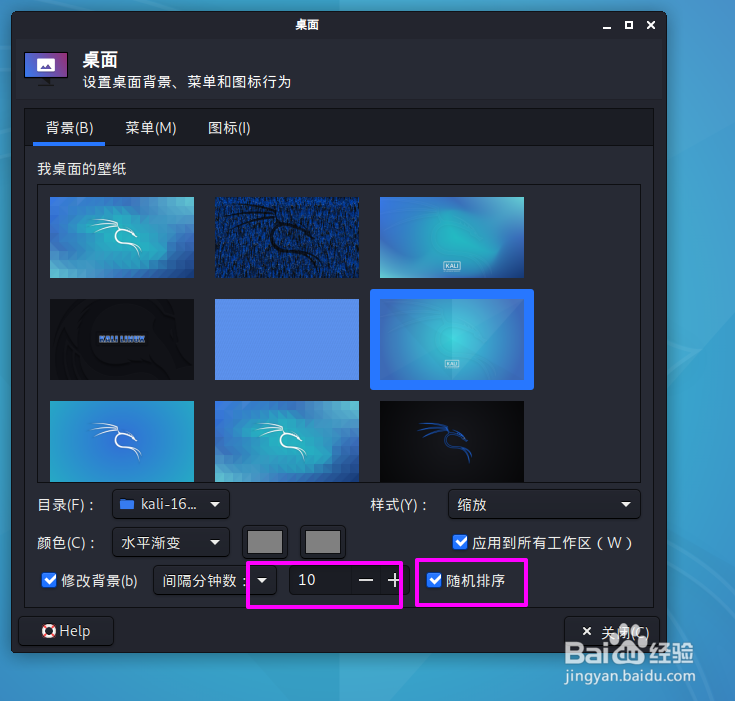735x701 pixels.
Task: Select the black wallpaper with blue dragon
Action: coord(452,441)
